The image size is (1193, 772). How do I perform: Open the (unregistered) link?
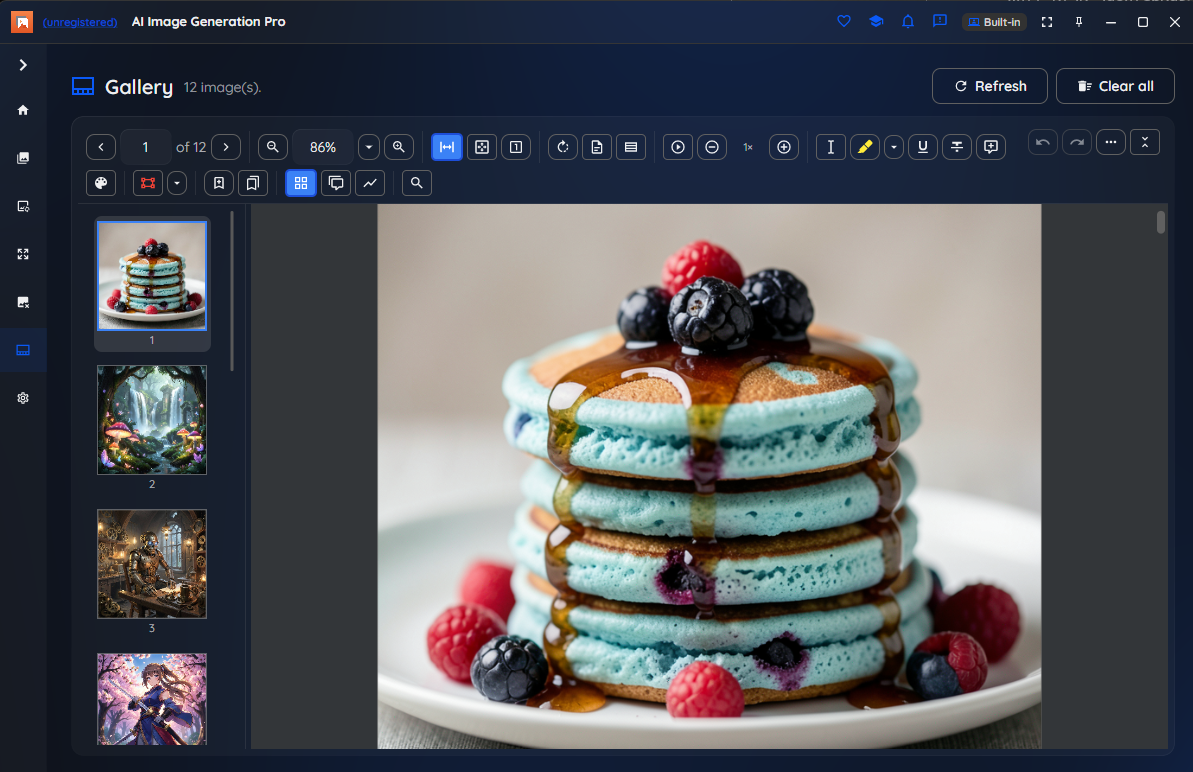click(80, 22)
